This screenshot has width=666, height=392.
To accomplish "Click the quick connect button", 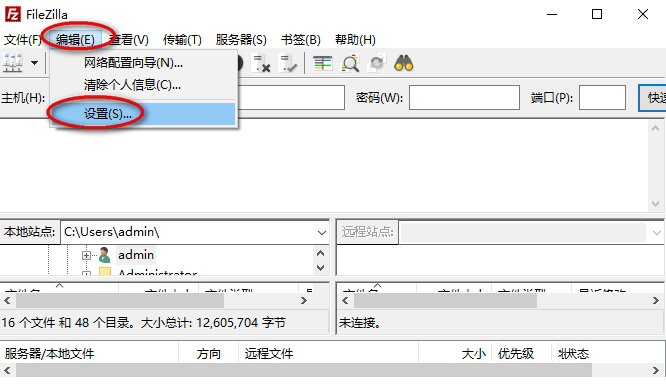I will pyautogui.click(x=652, y=98).
